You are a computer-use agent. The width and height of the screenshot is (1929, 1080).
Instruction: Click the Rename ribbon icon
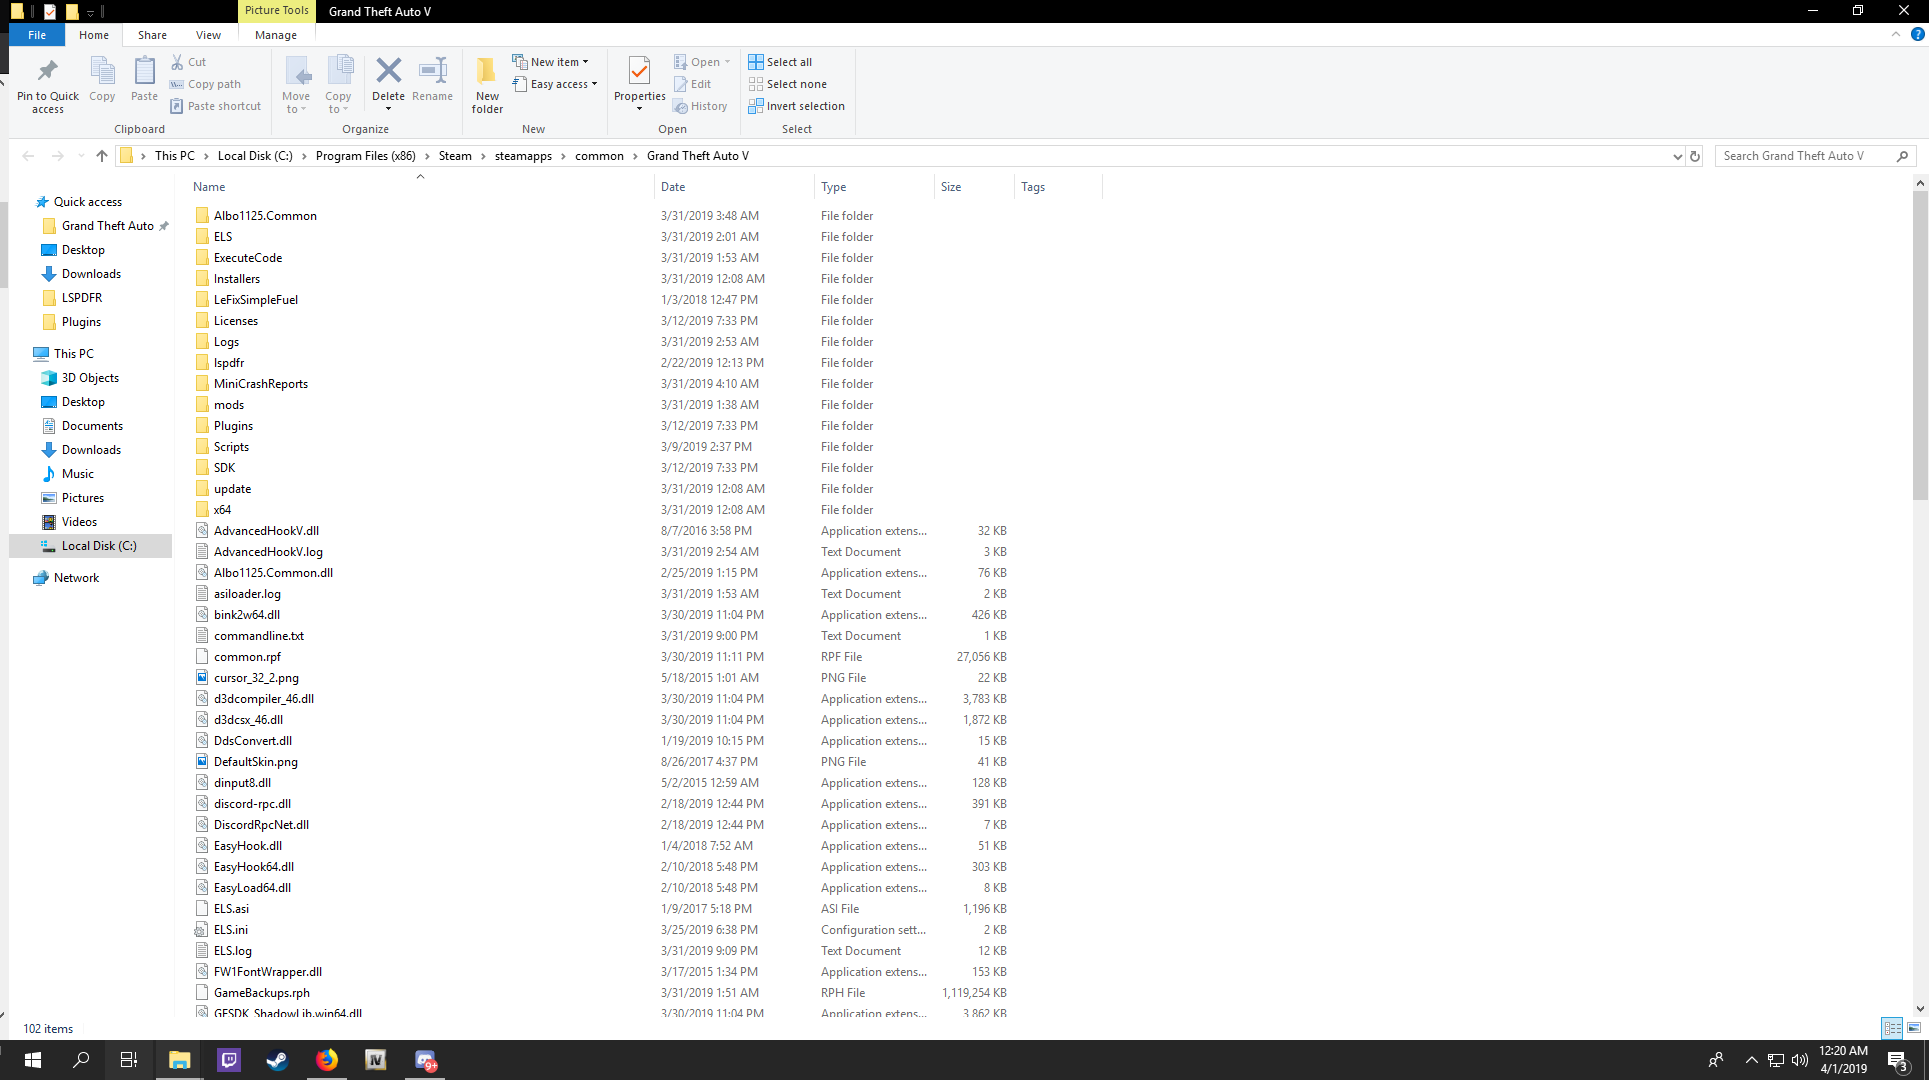(432, 72)
